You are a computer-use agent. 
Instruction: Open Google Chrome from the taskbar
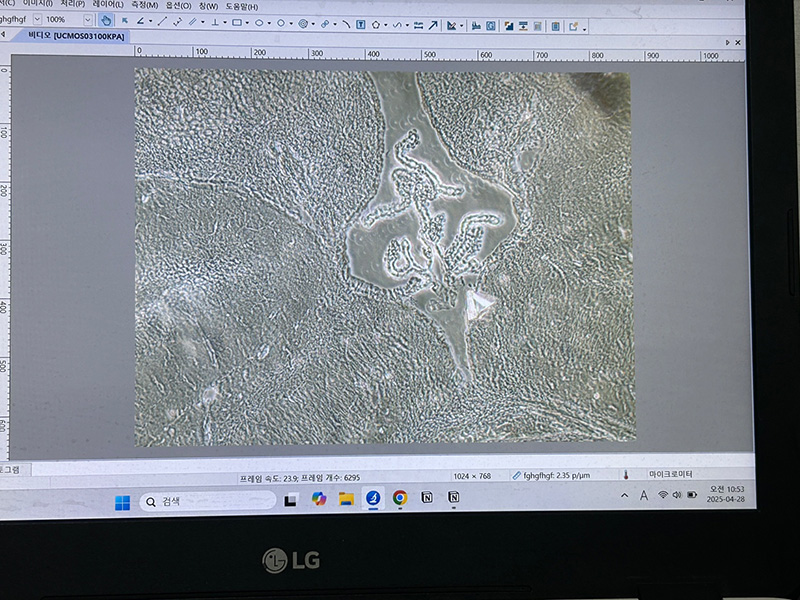coord(400,497)
